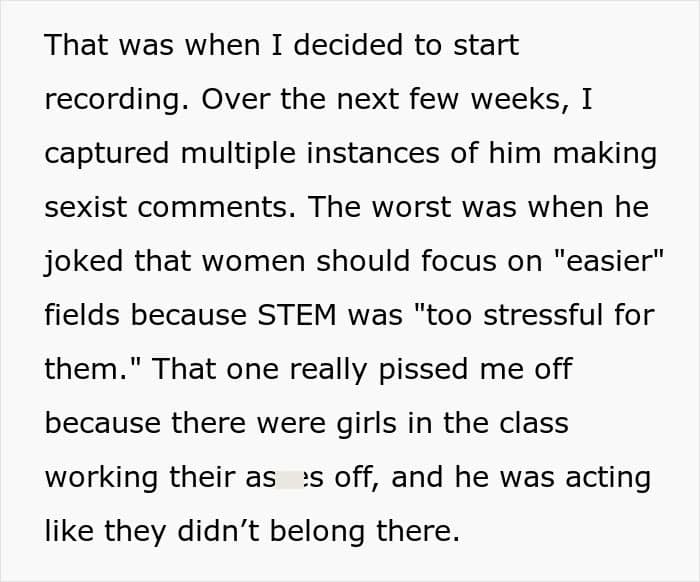This screenshot has height=582, width=700.
Task: Click the word "girls"
Action: (x=366, y=424)
